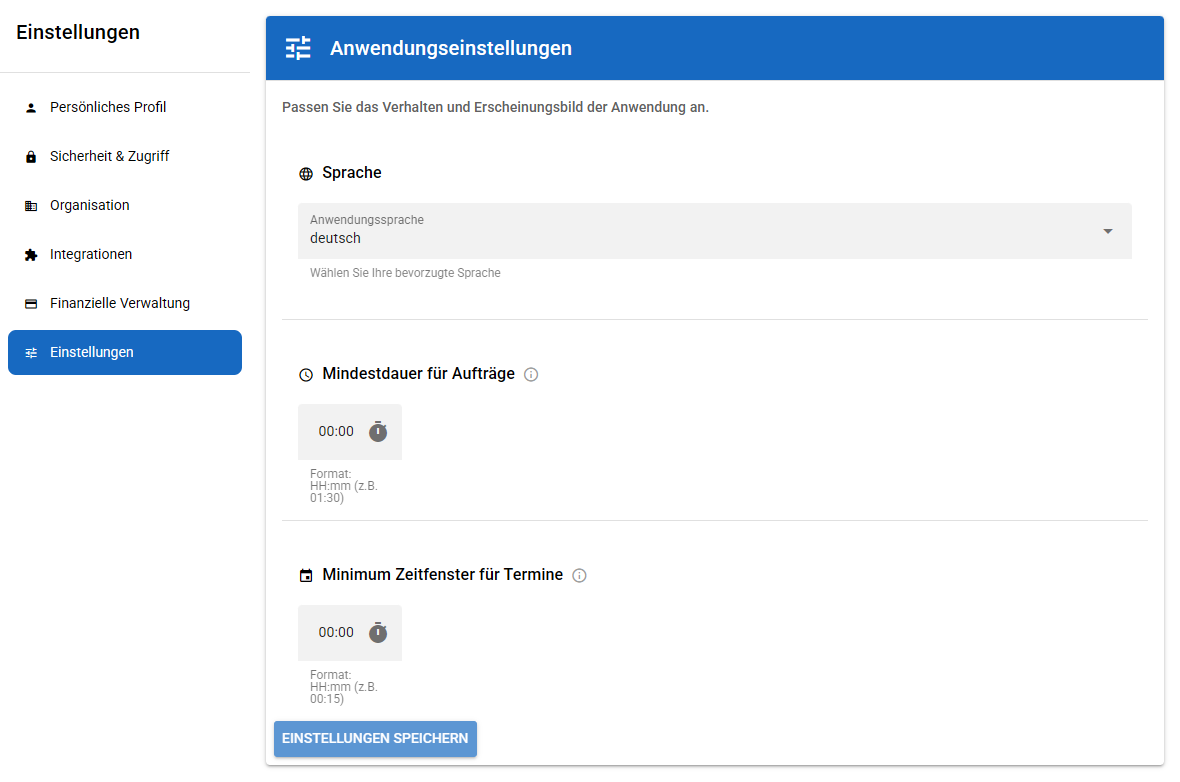Click the credit card icon beside Finanzielle Verwaltung
1180x782 pixels.
tap(31, 304)
